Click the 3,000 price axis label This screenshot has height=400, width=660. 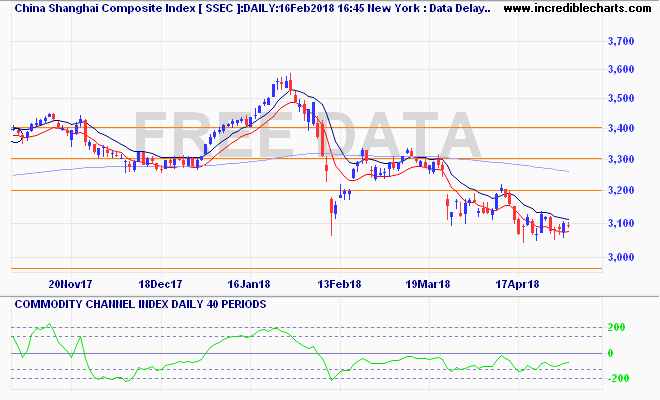click(621, 257)
